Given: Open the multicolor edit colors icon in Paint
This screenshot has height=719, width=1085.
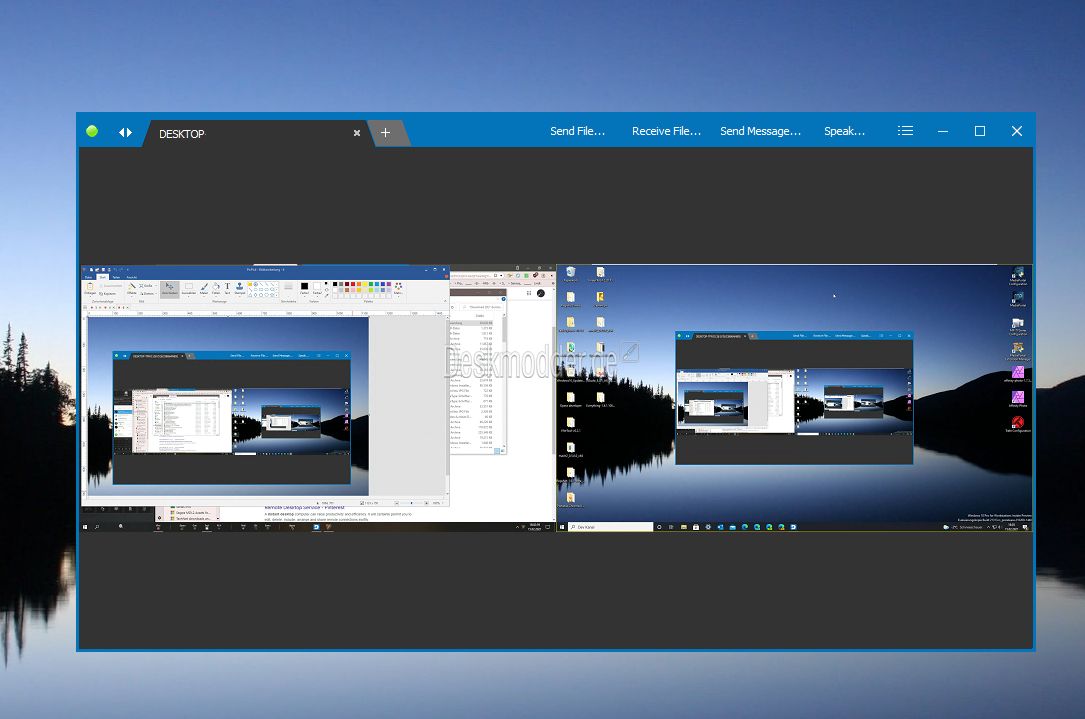Looking at the screenshot, I should pos(398,287).
